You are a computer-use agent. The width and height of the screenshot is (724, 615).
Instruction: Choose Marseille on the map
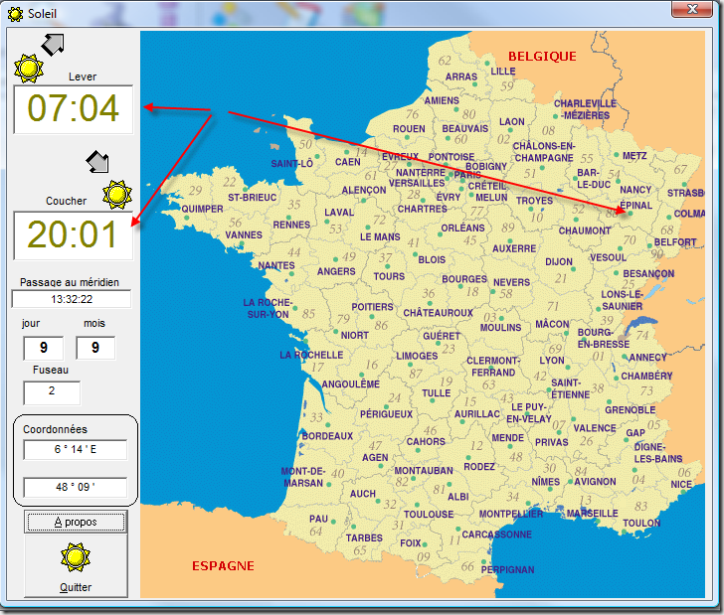point(592,513)
